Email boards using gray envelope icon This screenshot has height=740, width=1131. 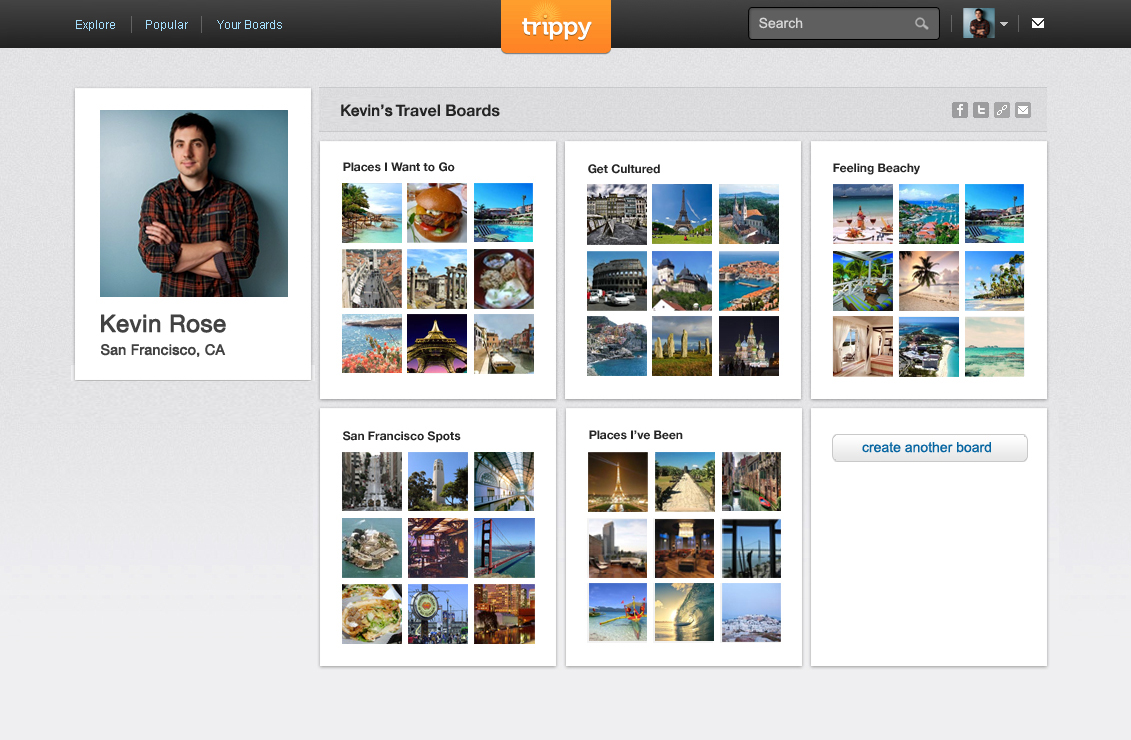1023,110
